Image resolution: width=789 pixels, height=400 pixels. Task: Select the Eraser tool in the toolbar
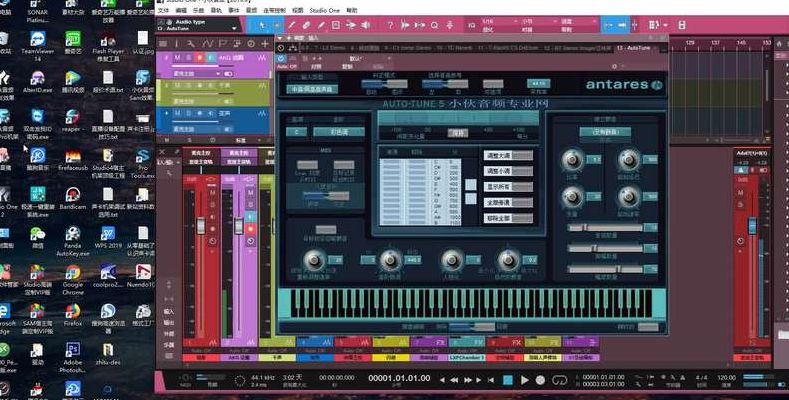pyautogui.click(x=306, y=25)
